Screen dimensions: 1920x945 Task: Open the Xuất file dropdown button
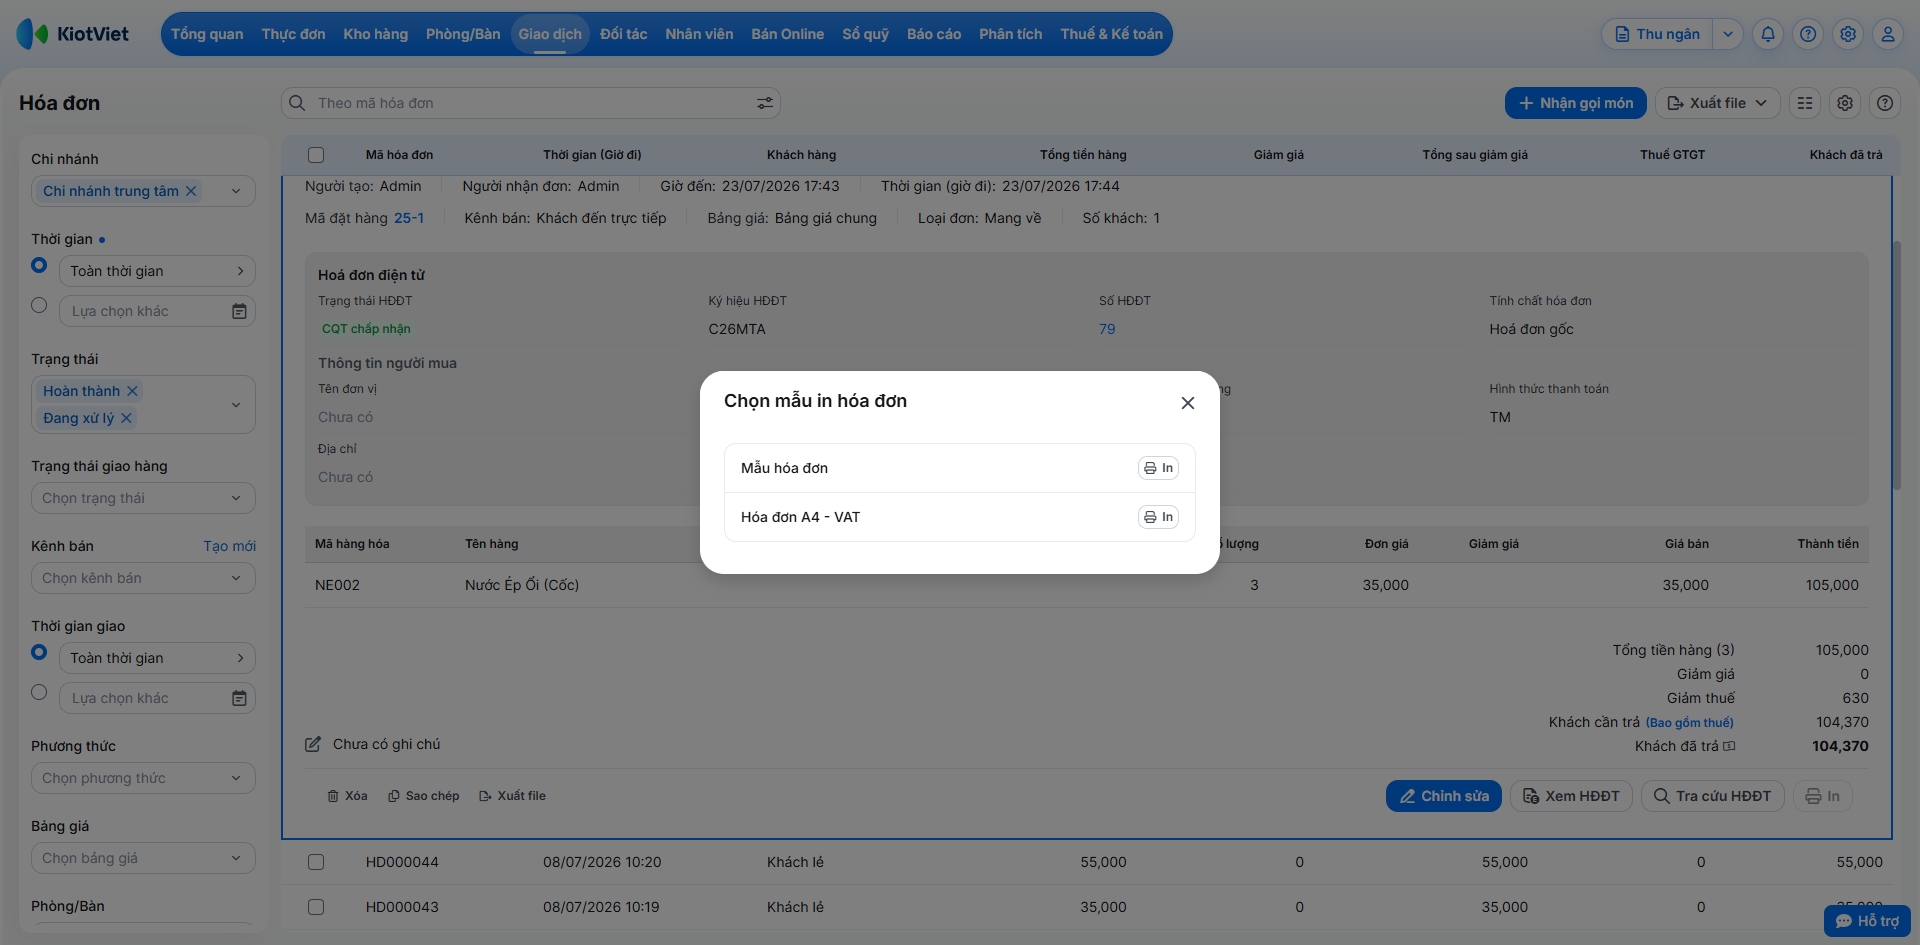click(x=1717, y=103)
